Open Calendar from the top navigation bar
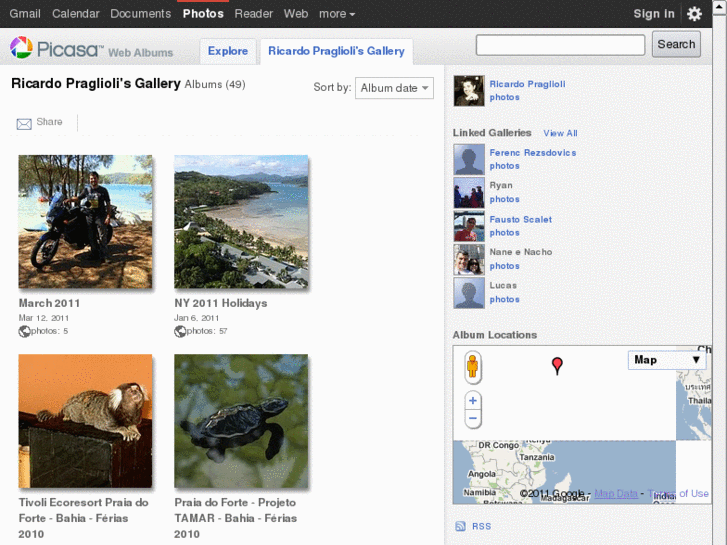Screen dimensions: 727x545 (75, 14)
